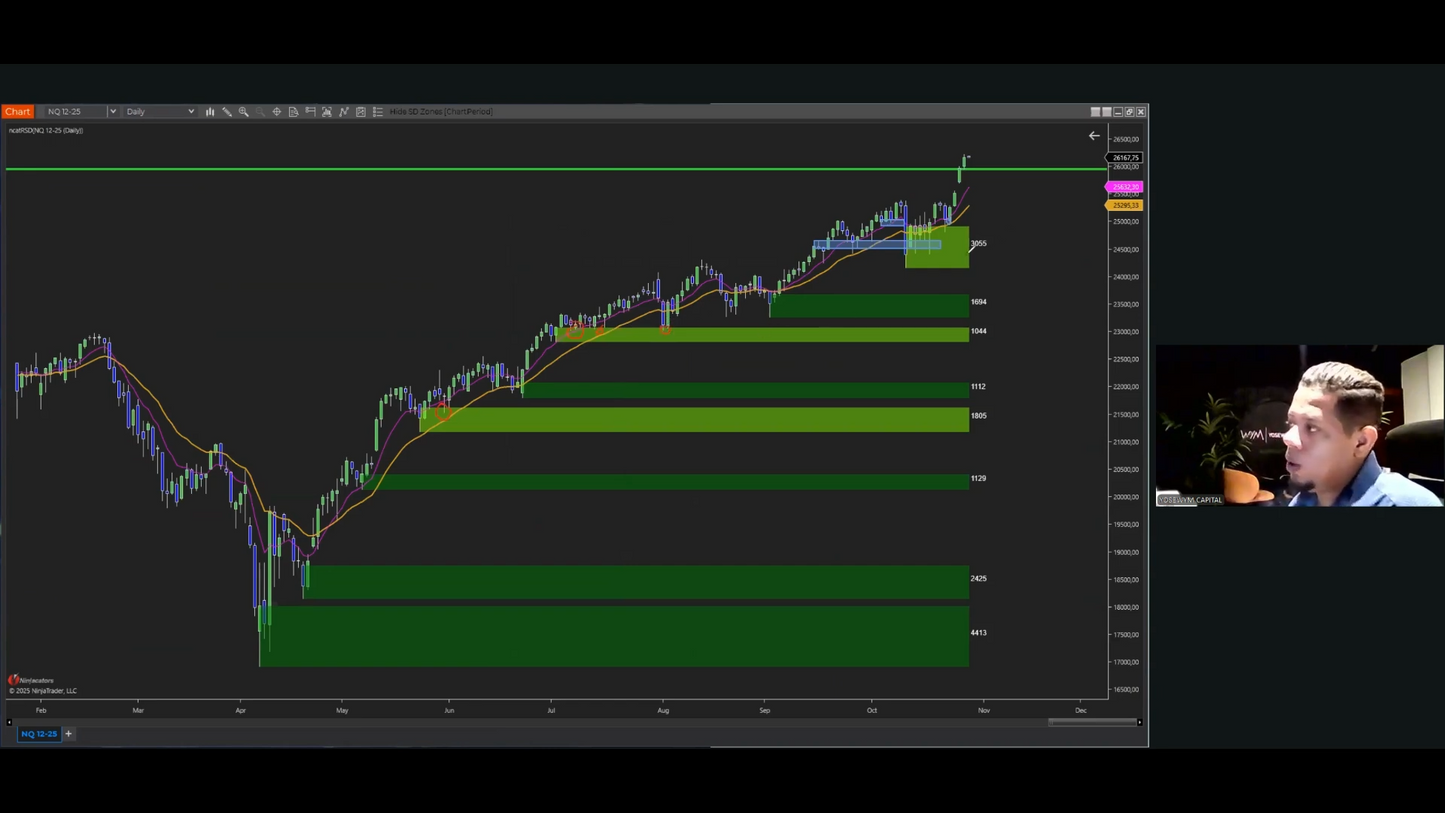Click the zoom in magnifier icon
This screenshot has height=813, width=1445.
(244, 112)
